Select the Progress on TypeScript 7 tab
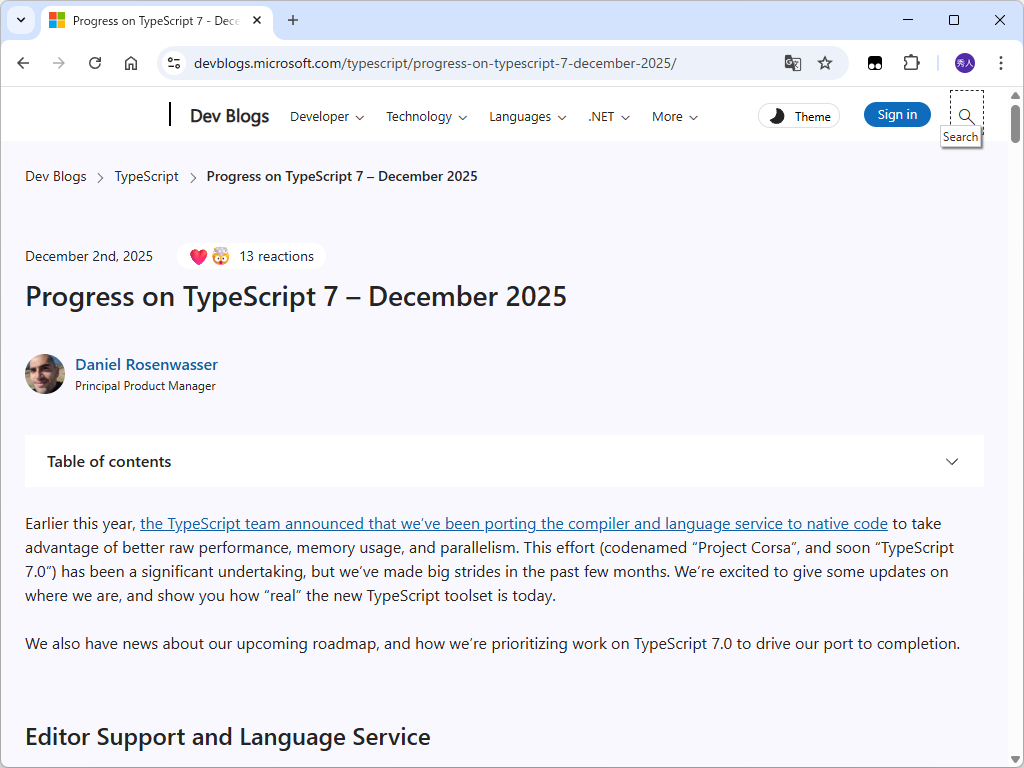 (157, 21)
